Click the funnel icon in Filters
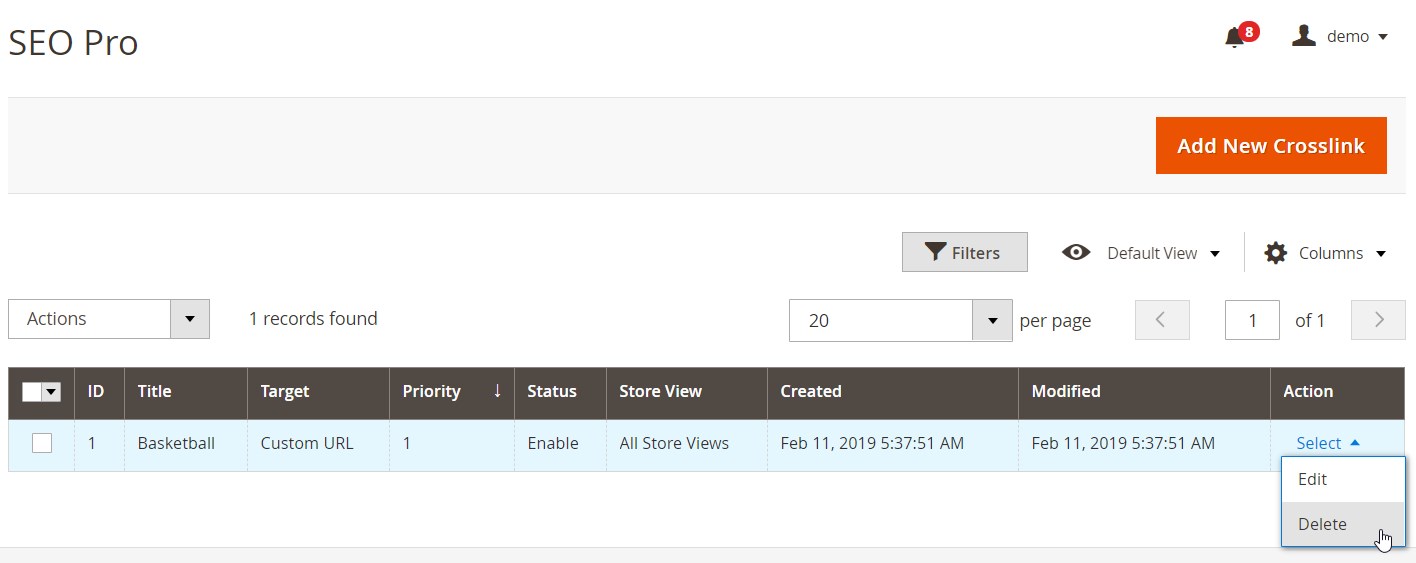Screen dimensions: 1416x563 coord(935,252)
